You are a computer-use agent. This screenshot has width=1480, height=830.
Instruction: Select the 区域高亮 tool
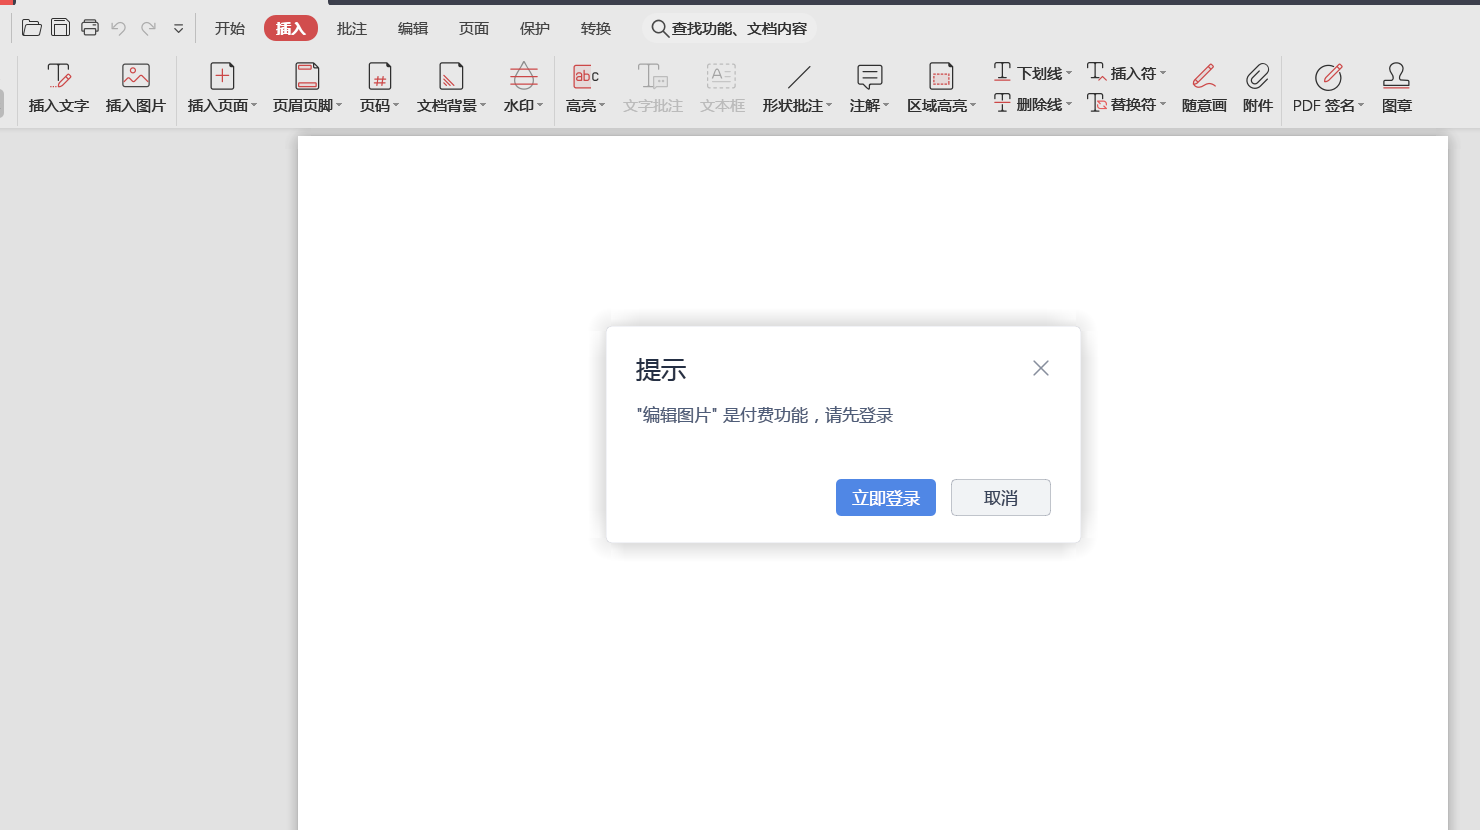coord(941,88)
